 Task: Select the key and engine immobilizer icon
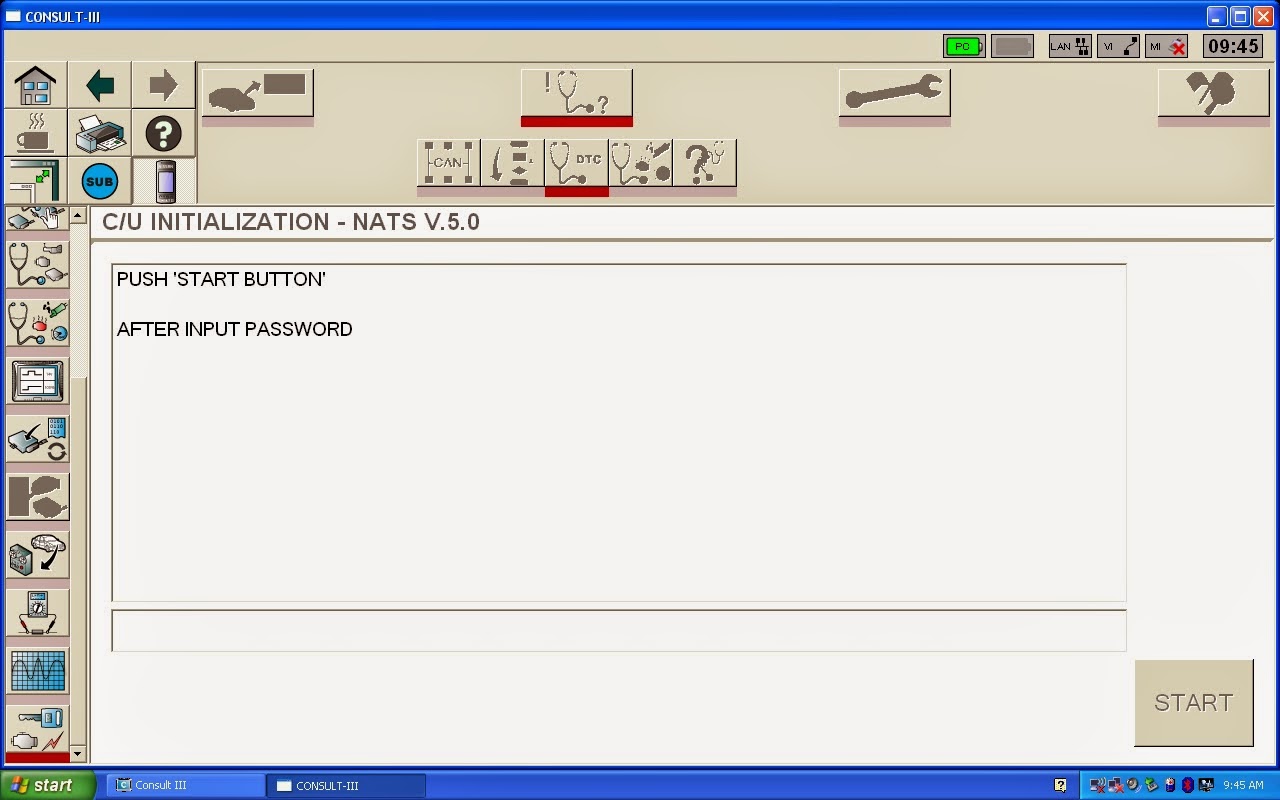click(x=38, y=730)
